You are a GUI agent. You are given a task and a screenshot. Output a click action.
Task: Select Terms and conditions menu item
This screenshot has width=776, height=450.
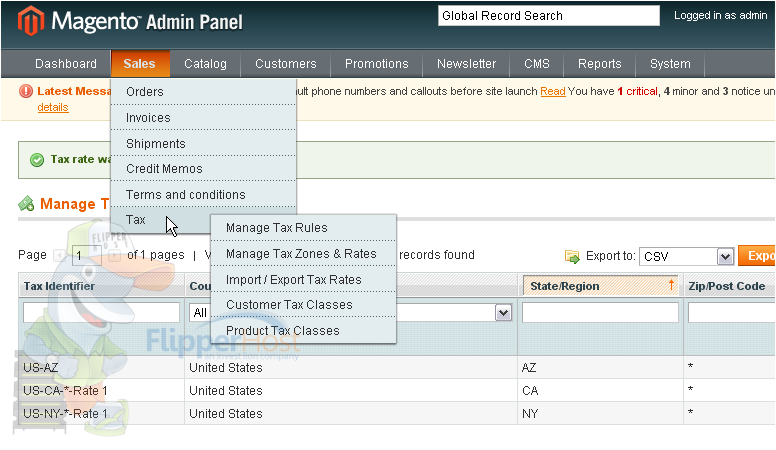click(203, 195)
